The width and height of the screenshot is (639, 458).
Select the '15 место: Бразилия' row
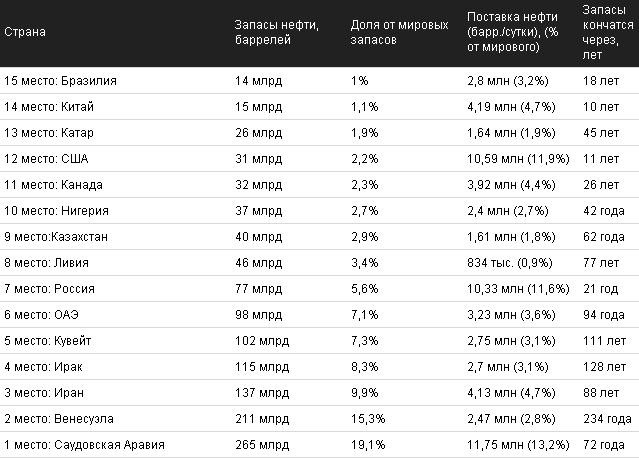tap(320, 81)
